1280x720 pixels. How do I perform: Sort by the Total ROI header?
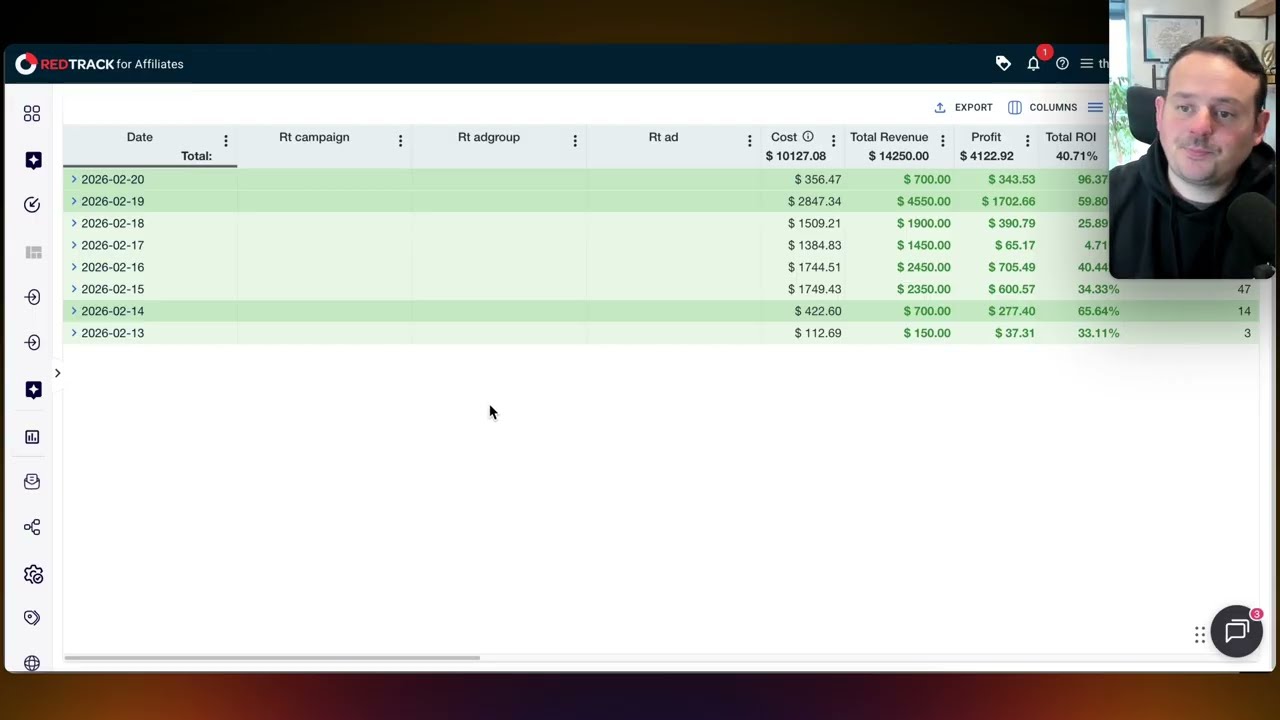point(1071,137)
